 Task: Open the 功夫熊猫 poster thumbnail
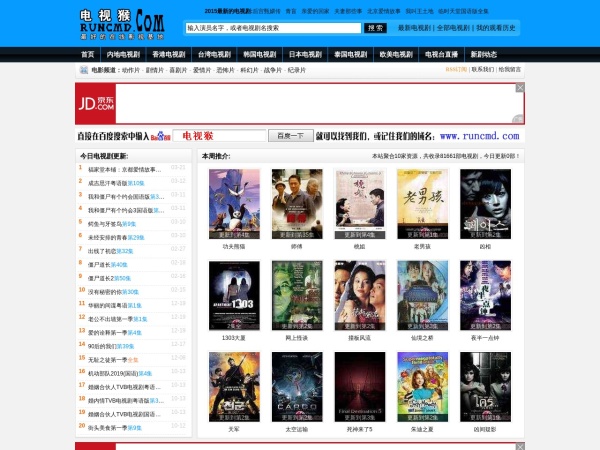pyautogui.click(x=234, y=204)
